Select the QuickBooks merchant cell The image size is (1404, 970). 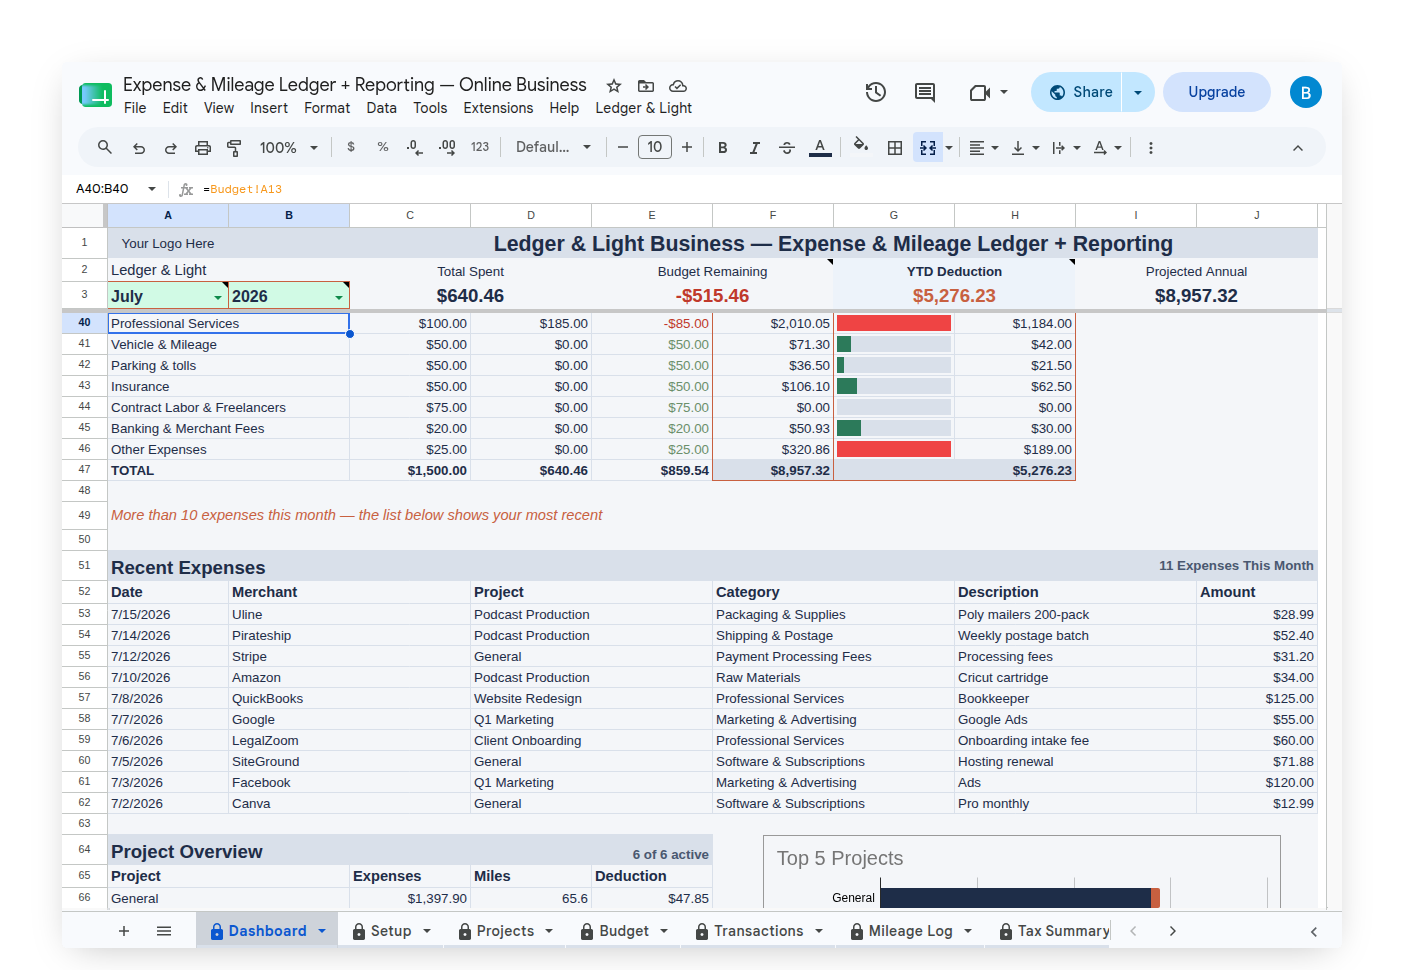tap(349, 699)
